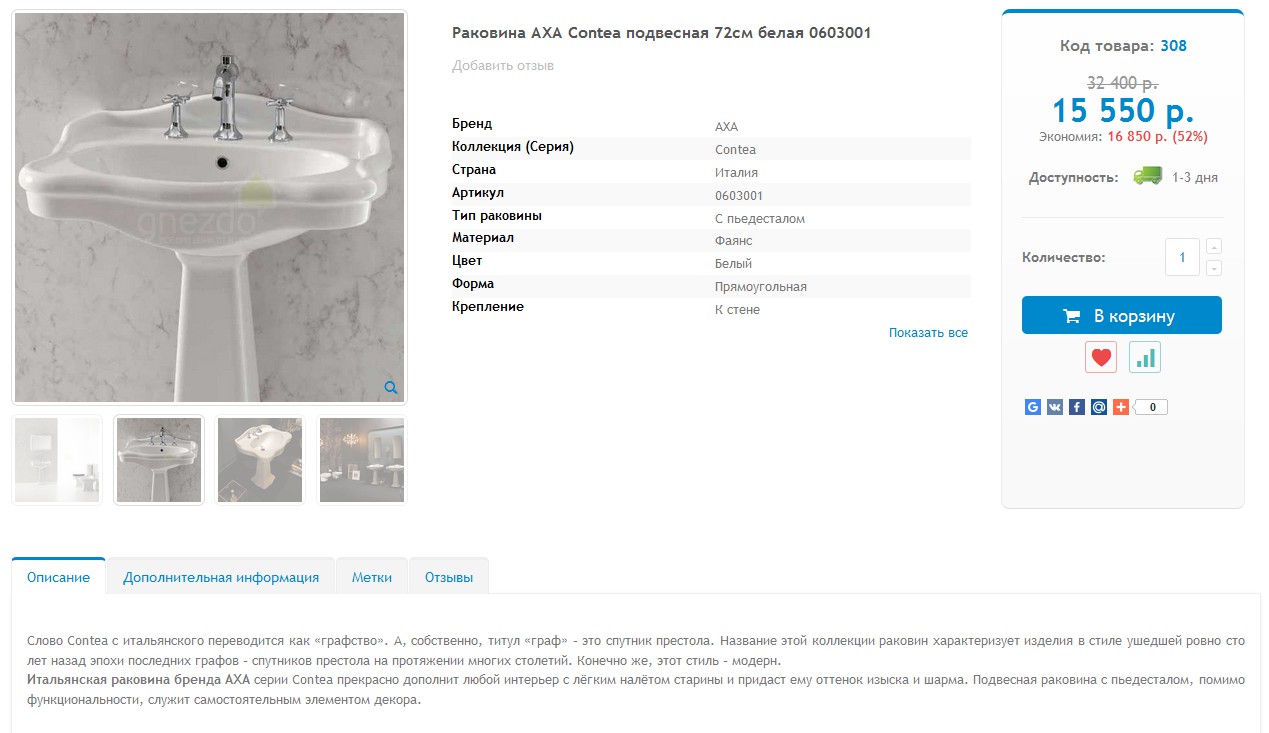Viewport: 1269px width, 733px height.
Task: Select the first bathroom interior thumbnail
Action: 57,460
